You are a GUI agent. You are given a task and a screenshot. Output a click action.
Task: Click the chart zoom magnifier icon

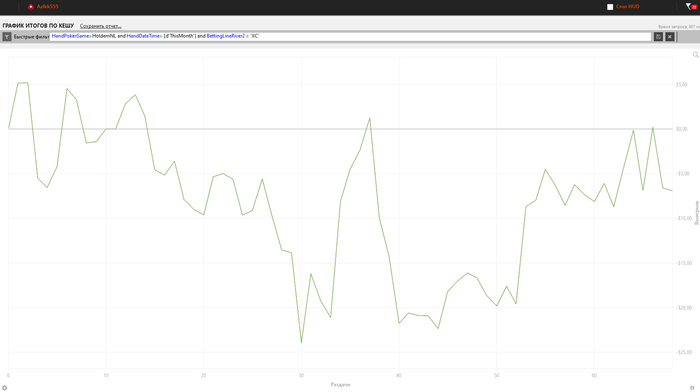(696, 54)
